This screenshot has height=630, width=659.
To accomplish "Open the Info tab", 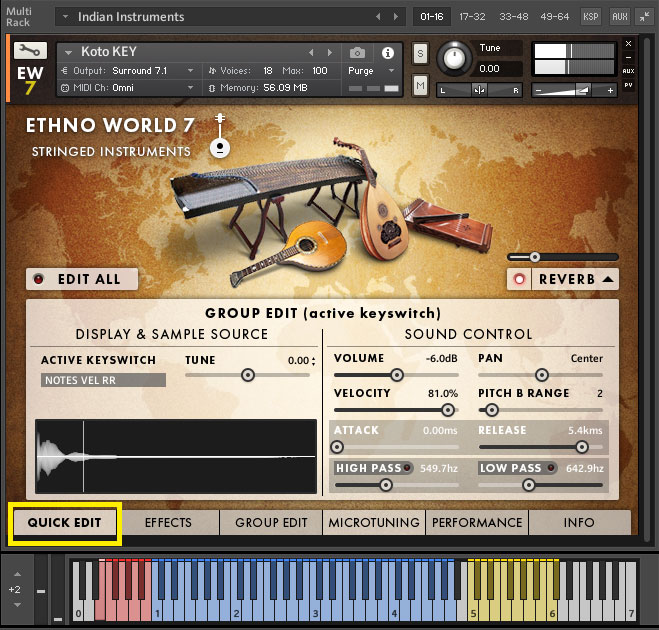I will pos(580,522).
